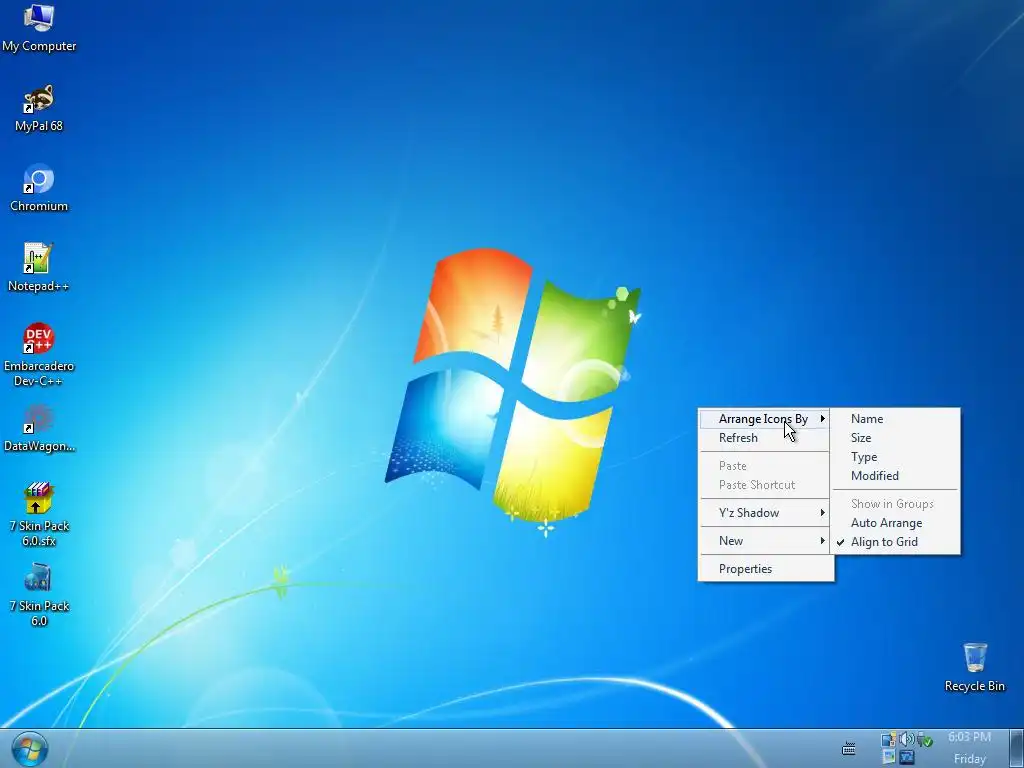Screen dimensions: 1024x768
Task: Arrange icons by Size
Action: pos(895,438)
